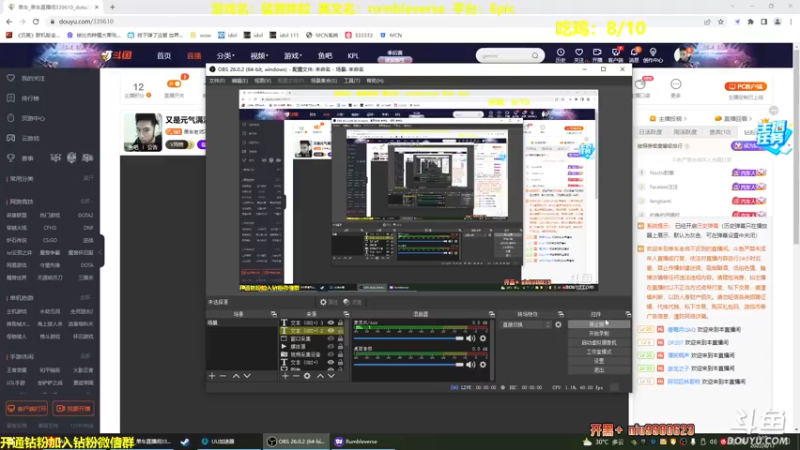
Task: Open Douyu client download icon
Action: [x=615, y=55]
